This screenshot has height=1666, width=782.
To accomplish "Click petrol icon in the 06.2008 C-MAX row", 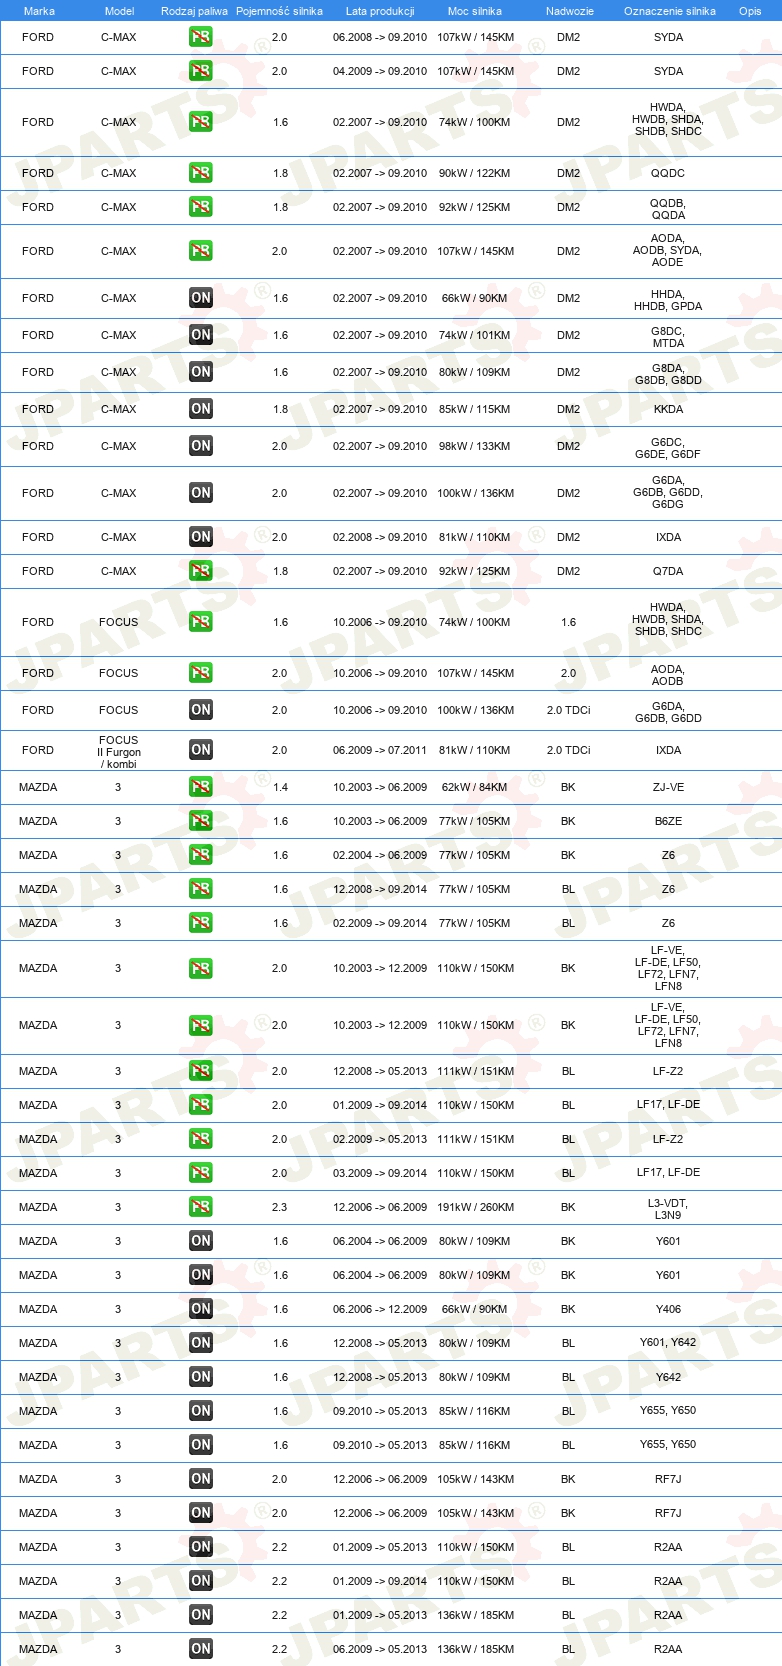I will tap(201, 37).
